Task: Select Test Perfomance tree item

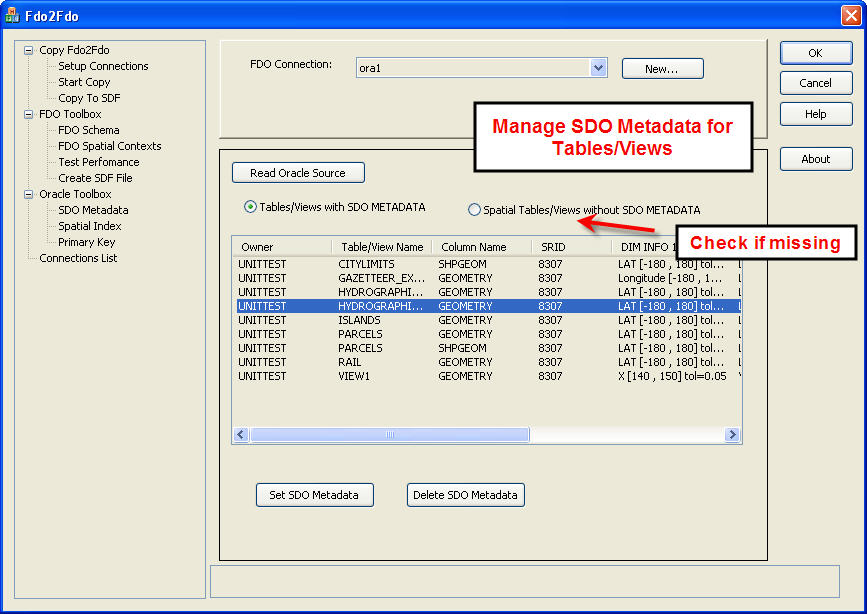Action: pos(98,162)
